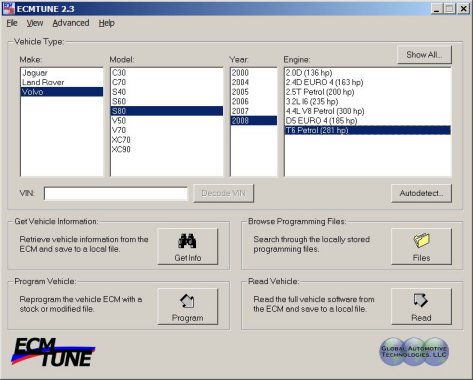The height and width of the screenshot is (380, 473).
Task: Click the Program arrow icon
Action: pos(187,301)
